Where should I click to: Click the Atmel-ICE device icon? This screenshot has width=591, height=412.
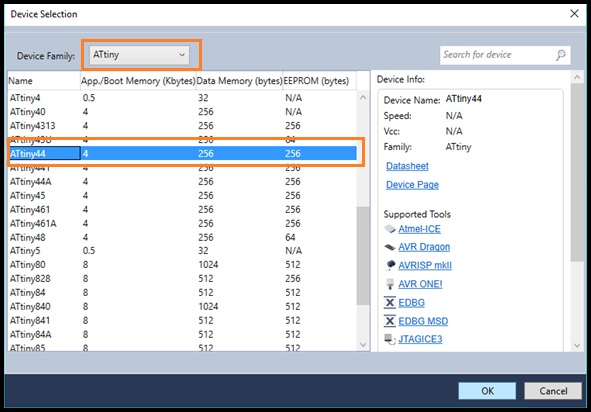coord(390,229)
